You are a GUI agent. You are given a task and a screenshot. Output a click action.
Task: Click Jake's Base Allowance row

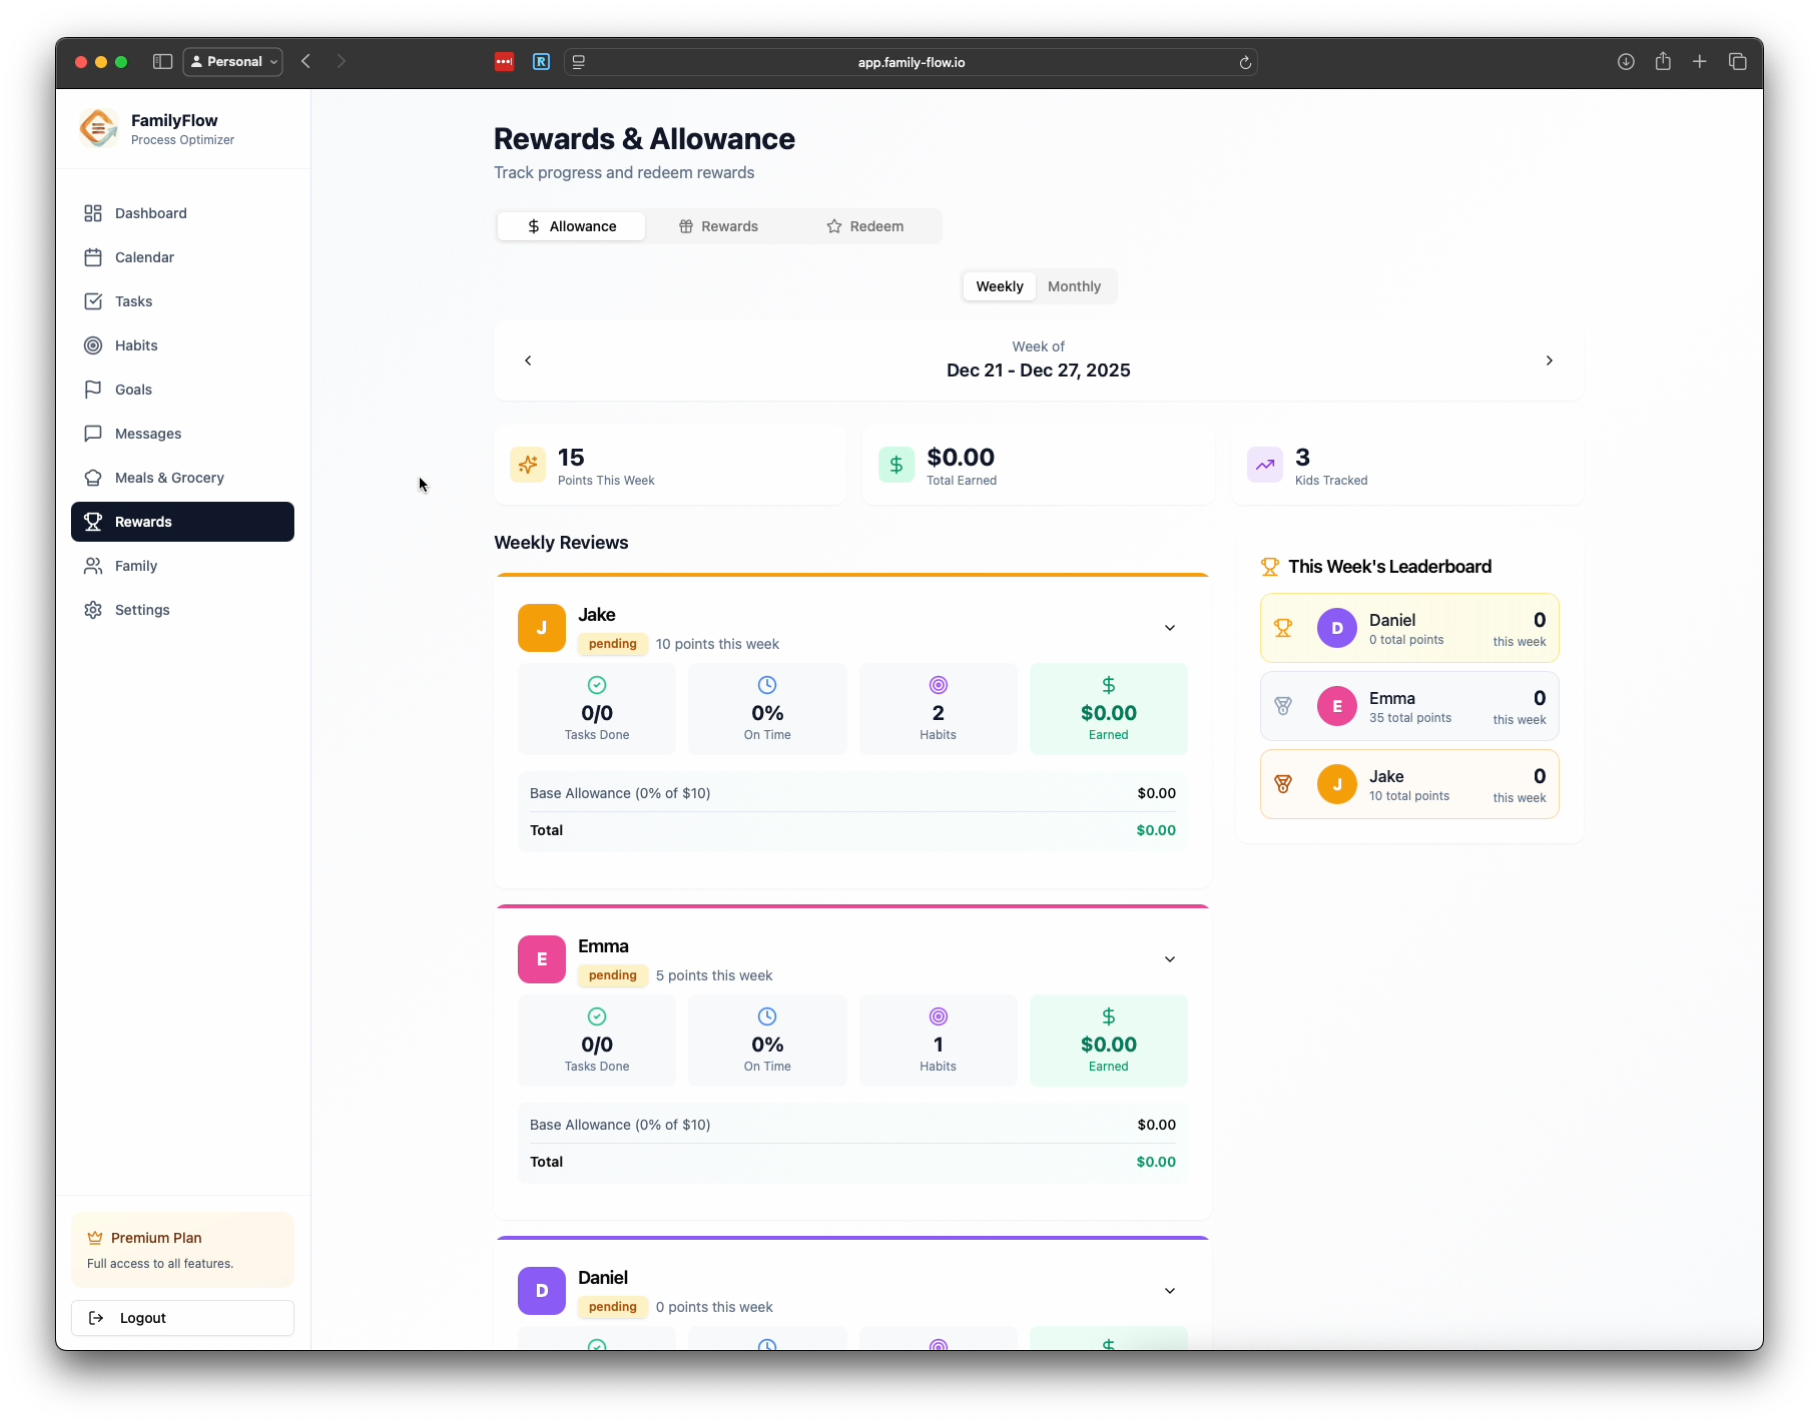[852, 793]
